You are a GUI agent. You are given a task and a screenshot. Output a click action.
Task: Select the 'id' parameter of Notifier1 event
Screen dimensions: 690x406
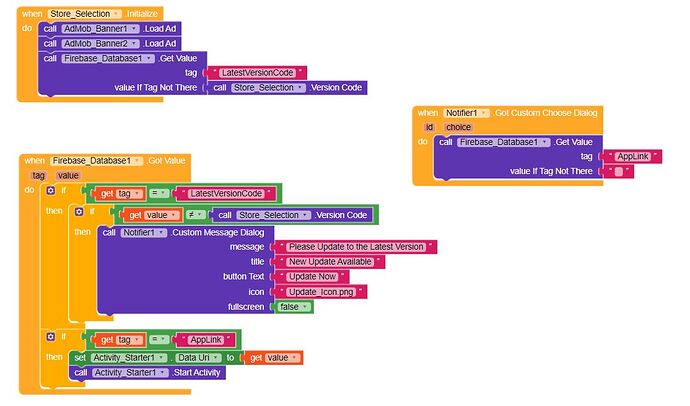[x=429, y=127]
